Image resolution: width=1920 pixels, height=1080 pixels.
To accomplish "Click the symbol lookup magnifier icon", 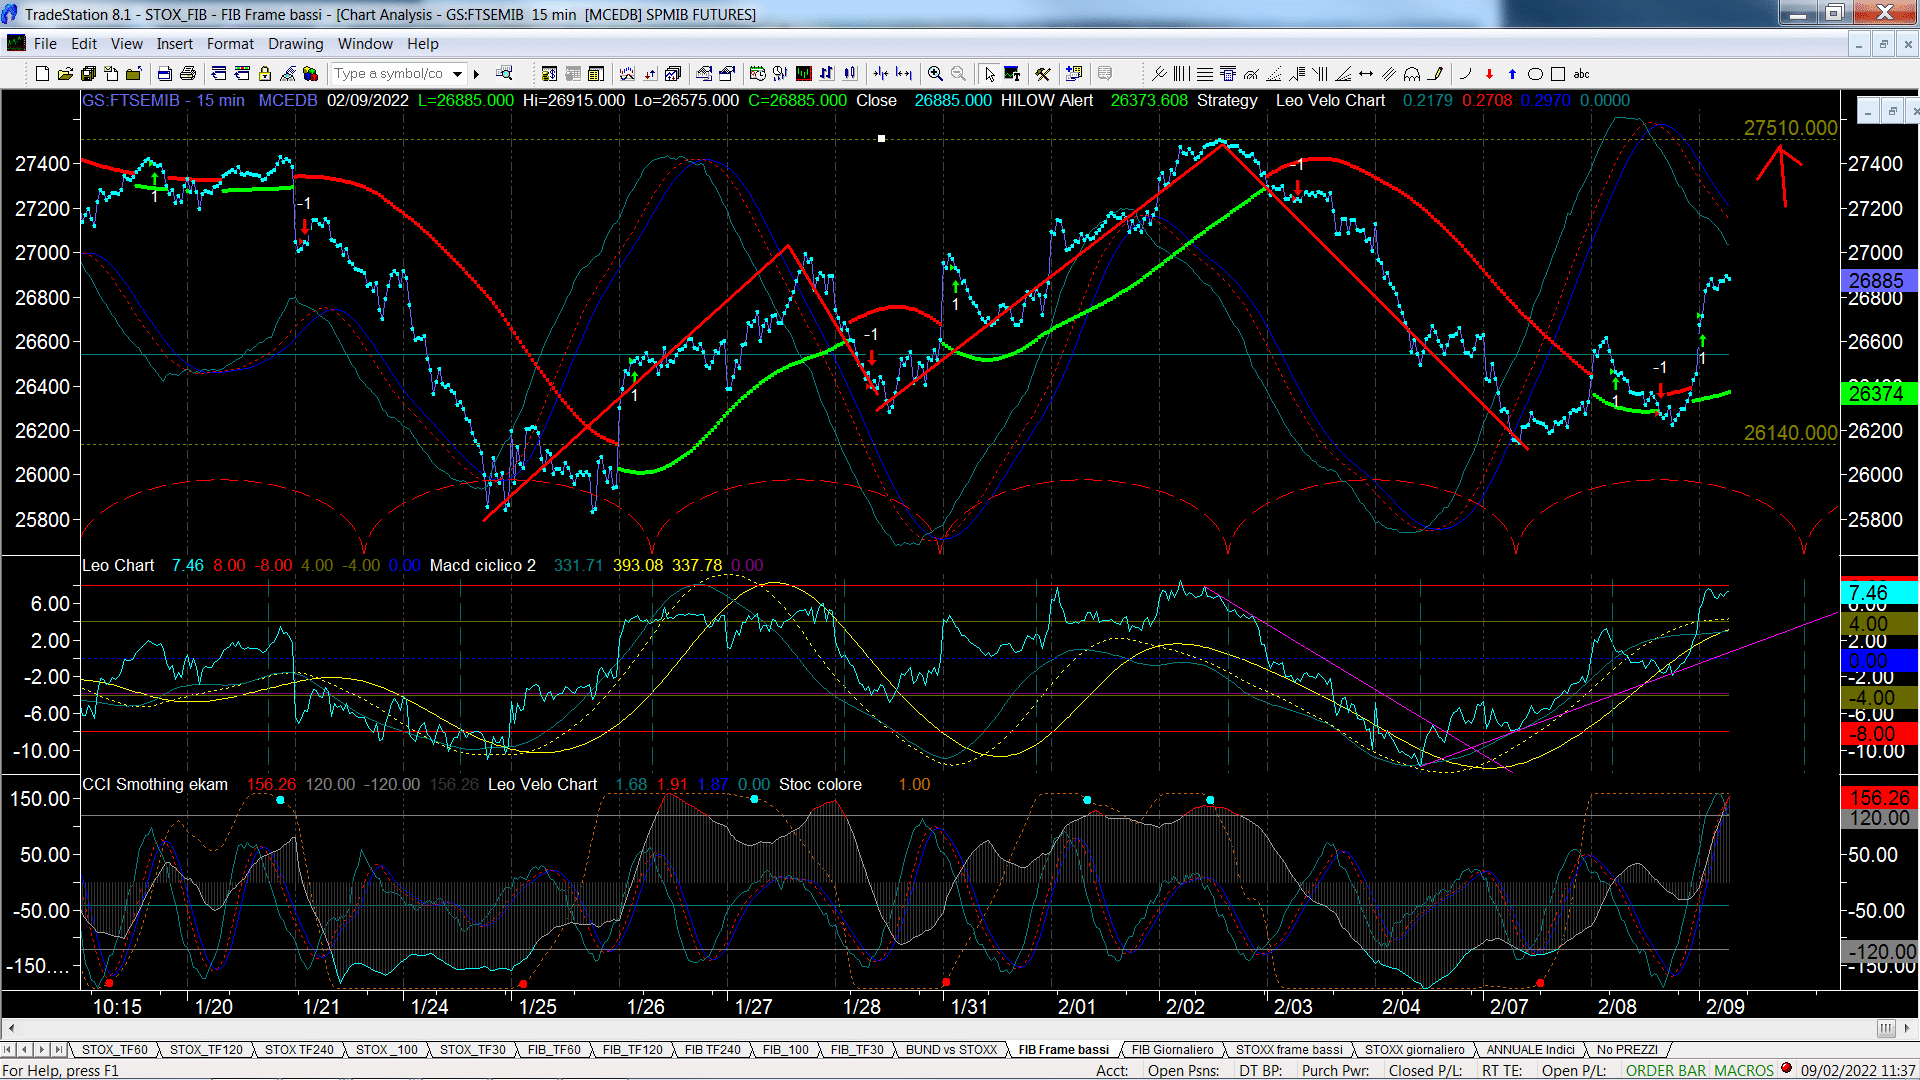I will click(504, 74).
